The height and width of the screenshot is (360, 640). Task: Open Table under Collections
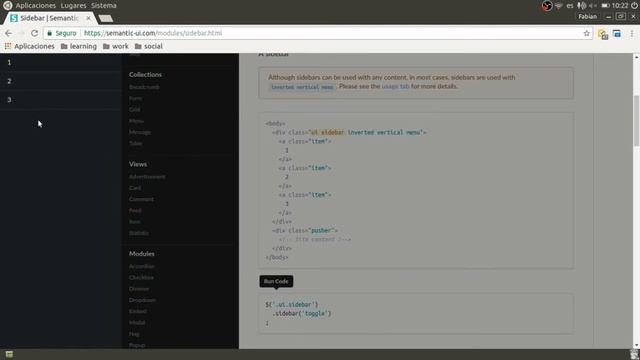pos(136,143)
